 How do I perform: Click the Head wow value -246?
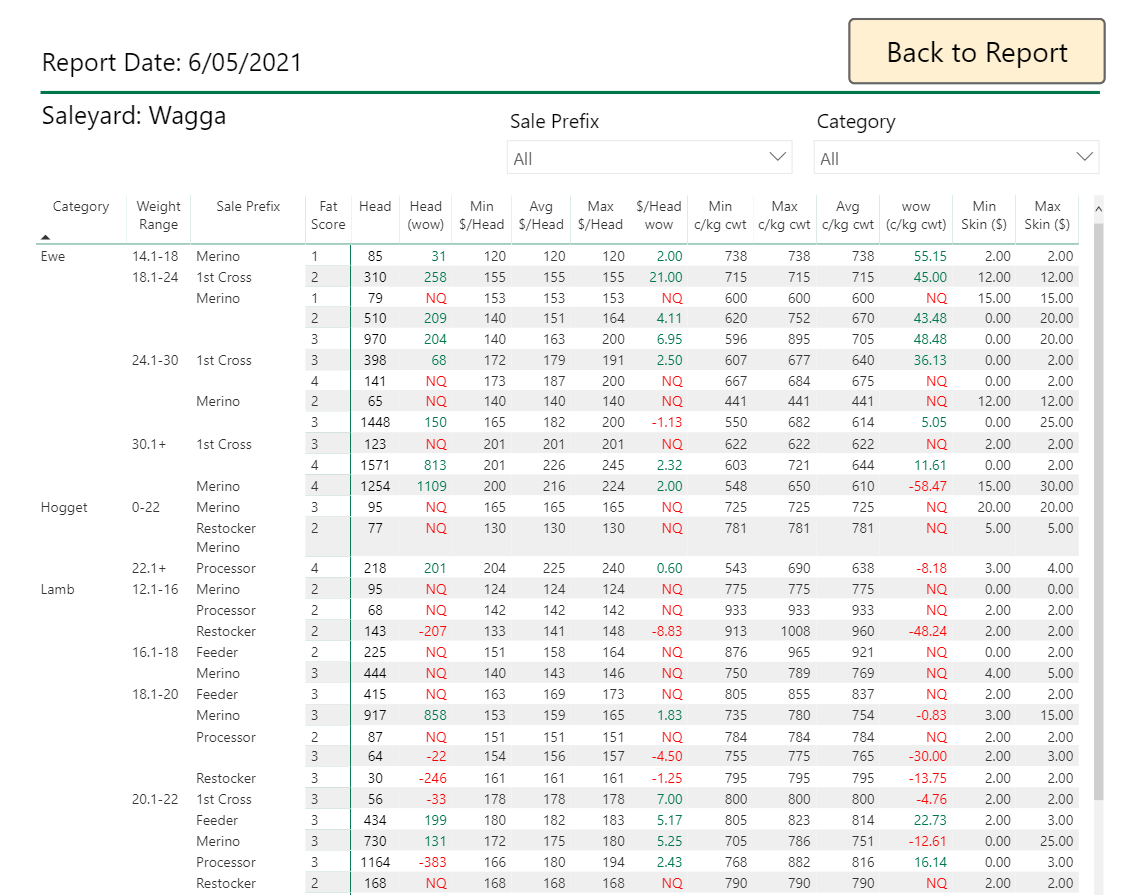tap(432, 778)
